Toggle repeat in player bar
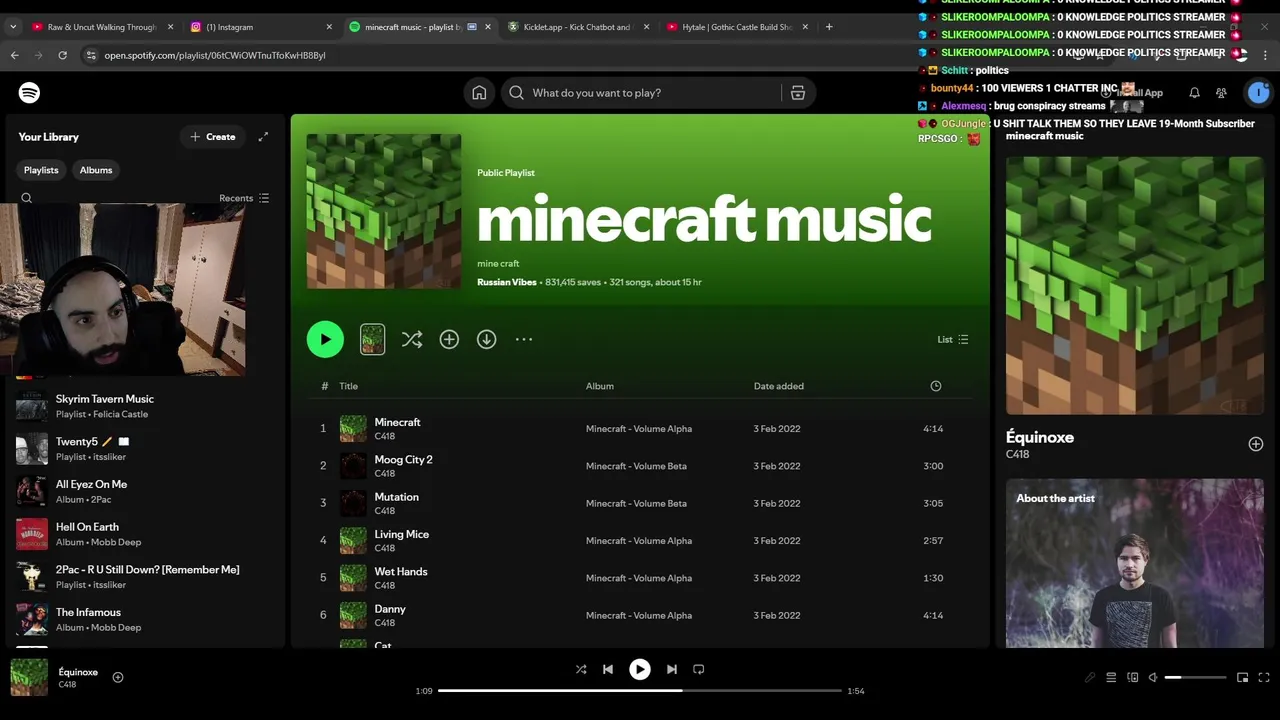 [699, 670]
